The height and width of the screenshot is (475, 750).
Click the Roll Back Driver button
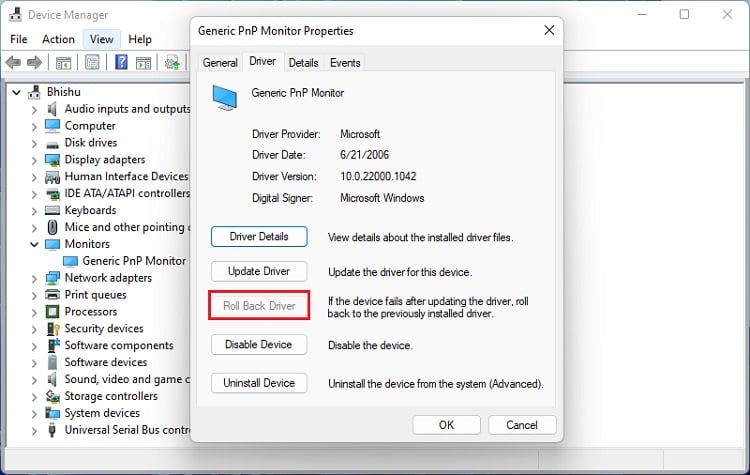[259, 306]
